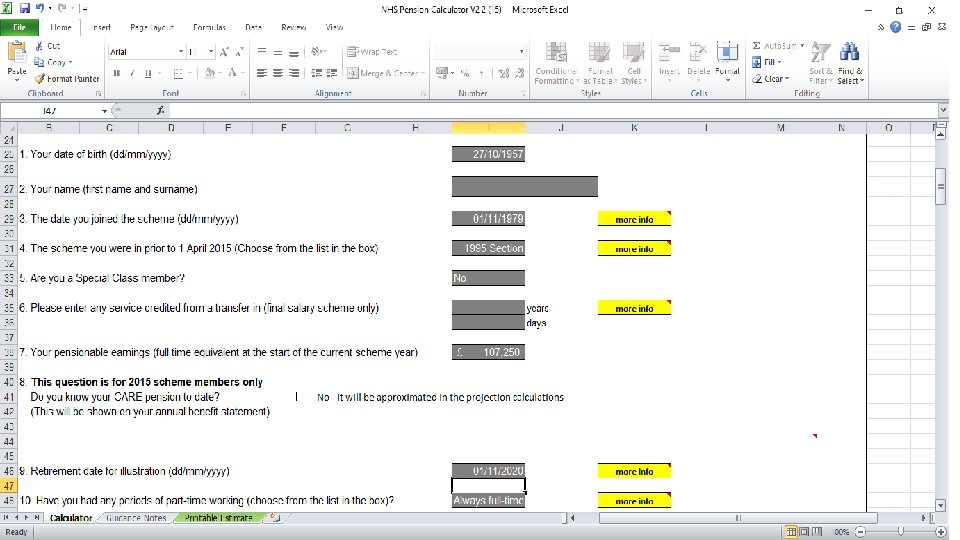
Task: Click the Fill Color bucket icon
Action: point(210,73)
